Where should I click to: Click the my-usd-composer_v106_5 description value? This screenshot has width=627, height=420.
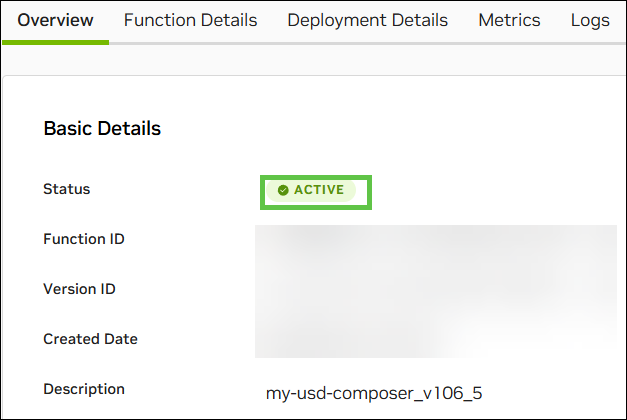click(x=374, y=393)
